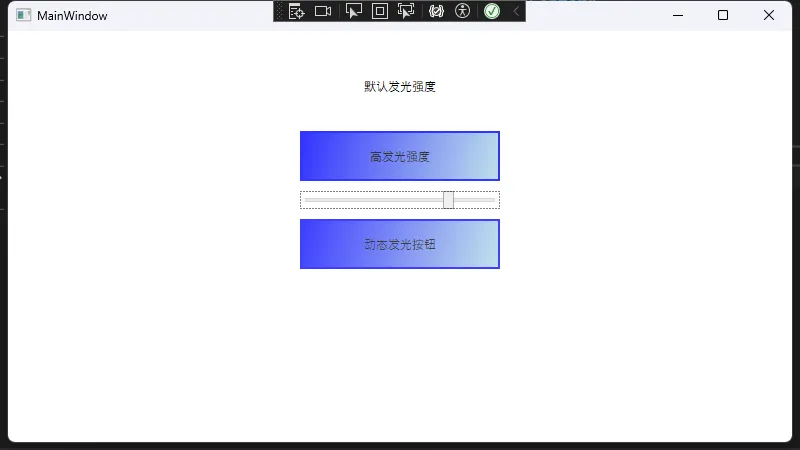The width and height of the screenshot is (800, 450).
Task: Click the slider thumb handle
Action: click(448, 200)
